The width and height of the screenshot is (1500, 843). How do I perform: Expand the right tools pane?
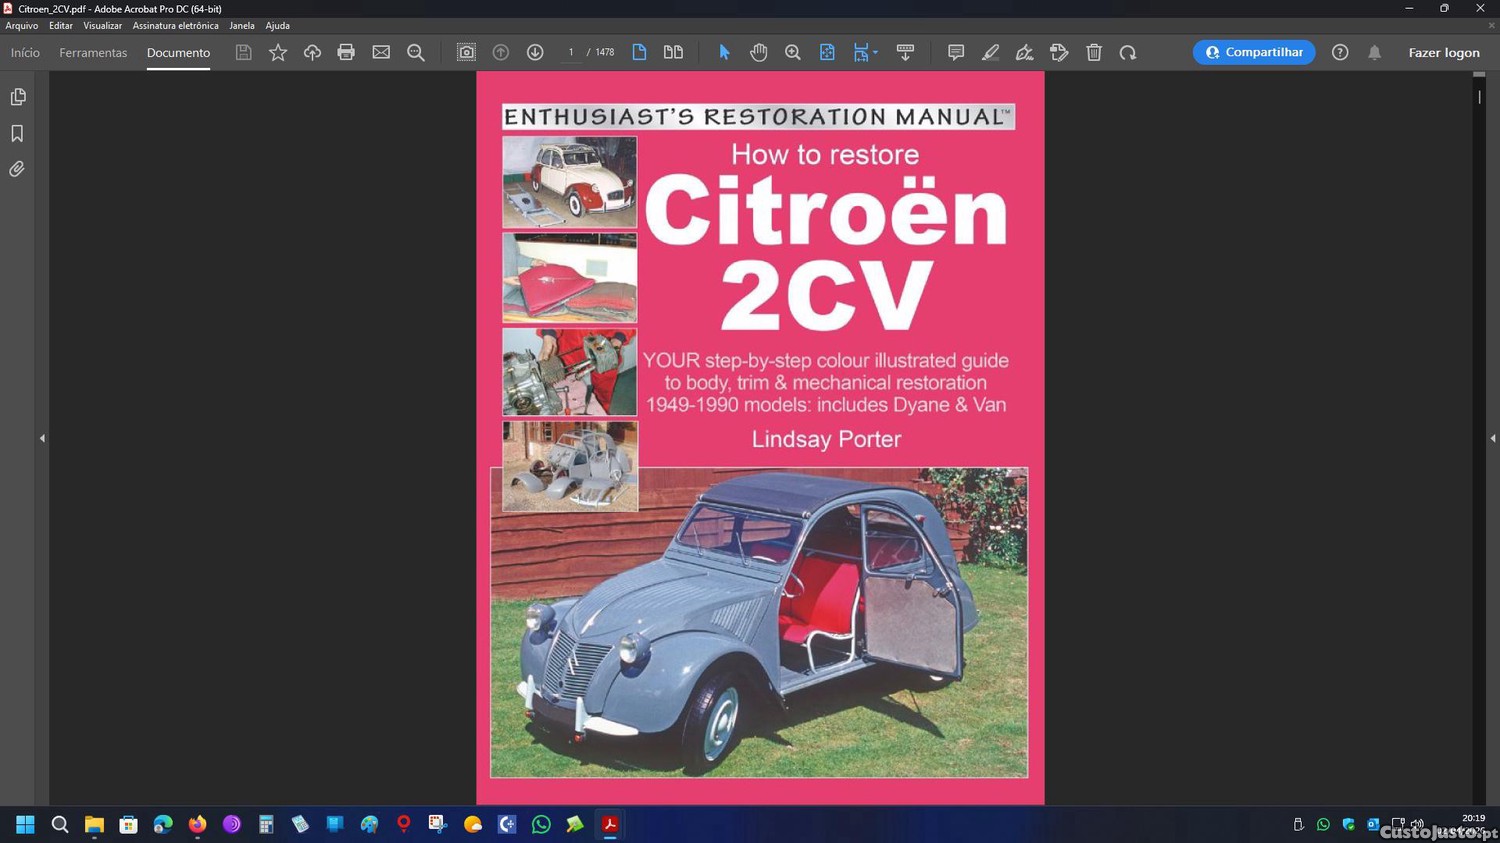point(1492,438)
